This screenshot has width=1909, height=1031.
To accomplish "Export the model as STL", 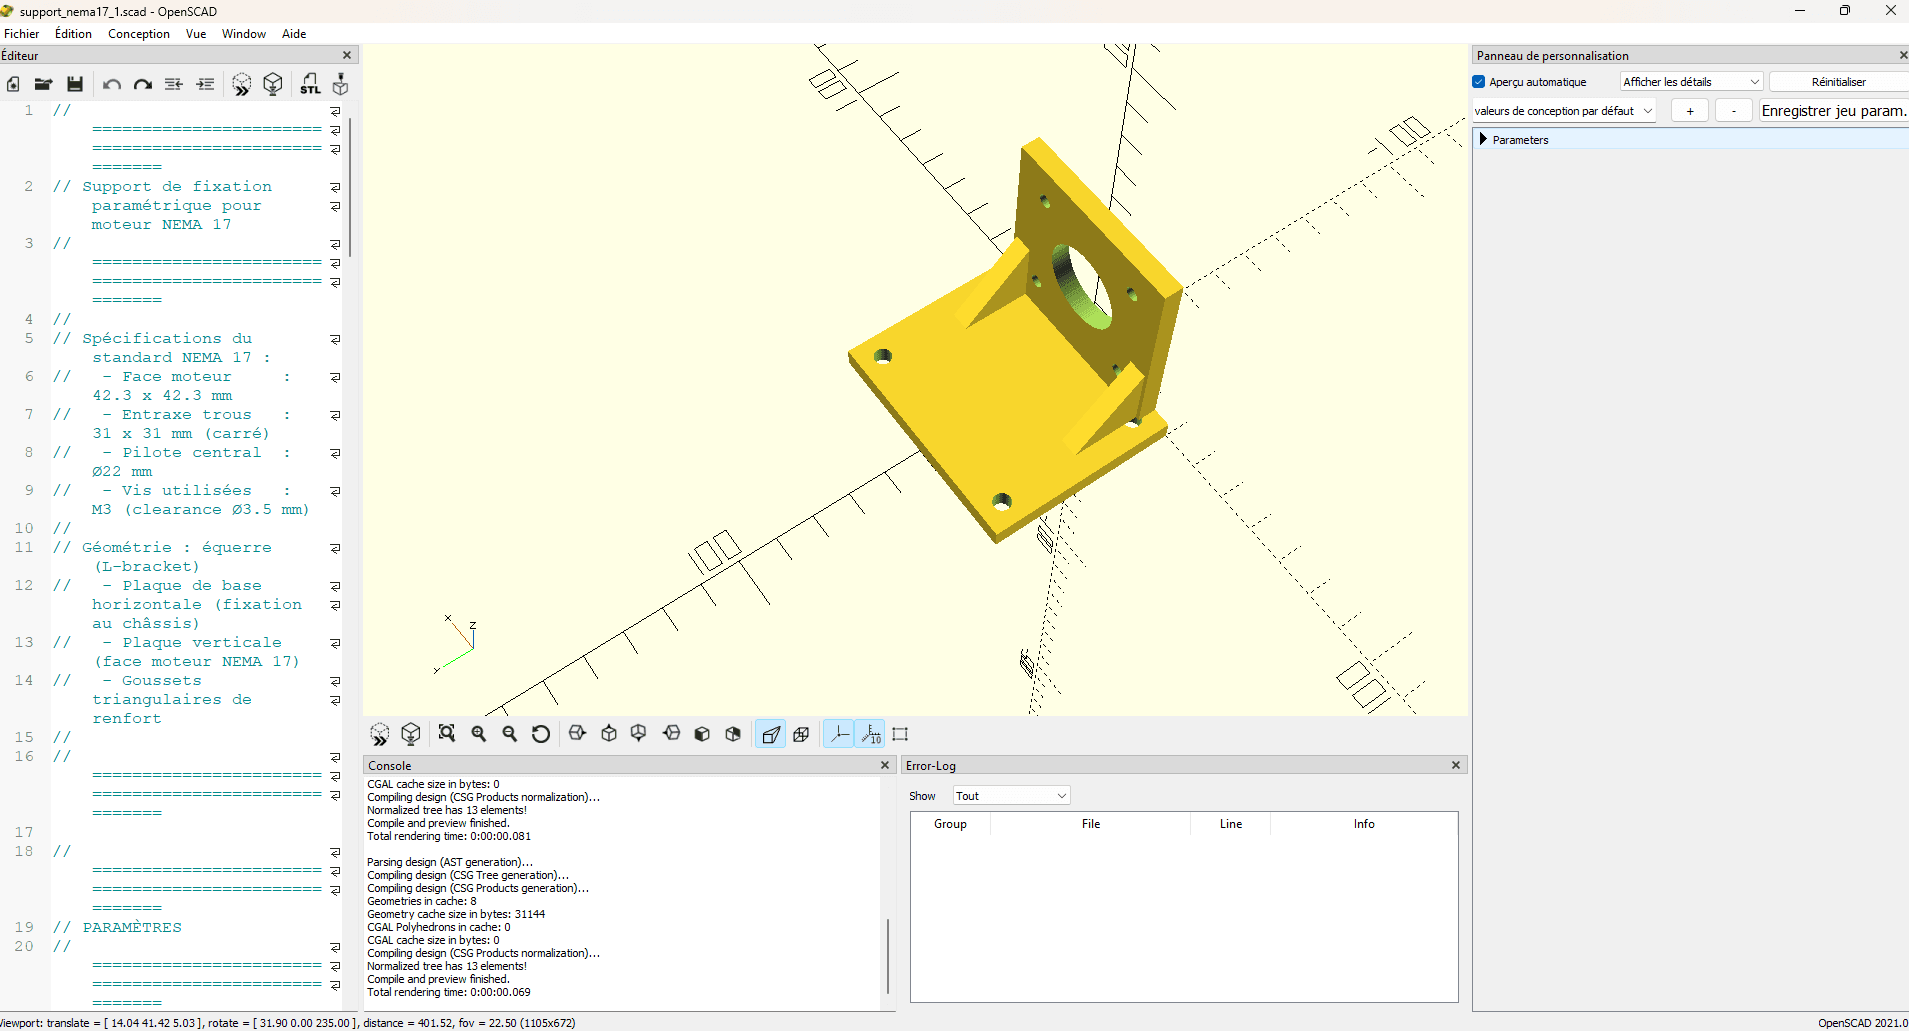I will [x=310, y=85].
